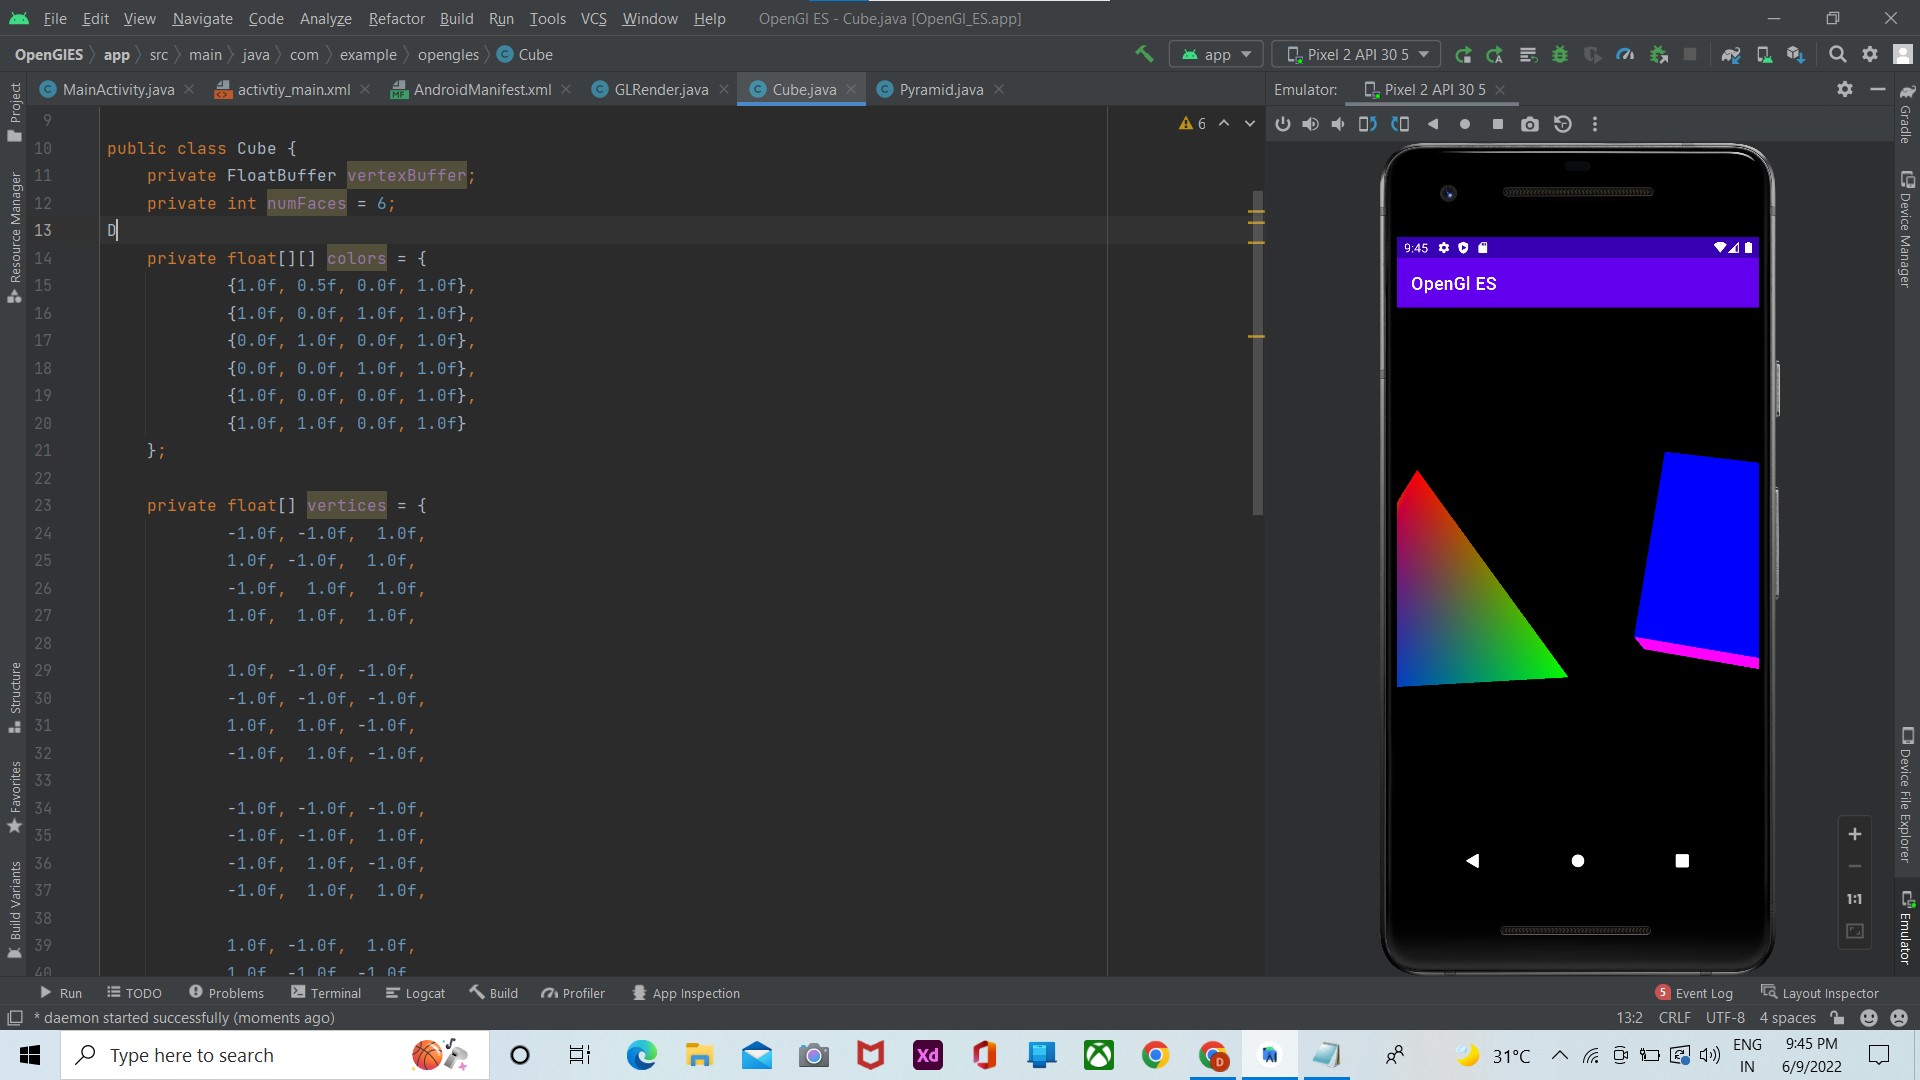The height and width of the screenshot is (1080, 1920).
Task: Toggle emulator zoom mode with the 1:1 icon
Action: click(1855, 899)
